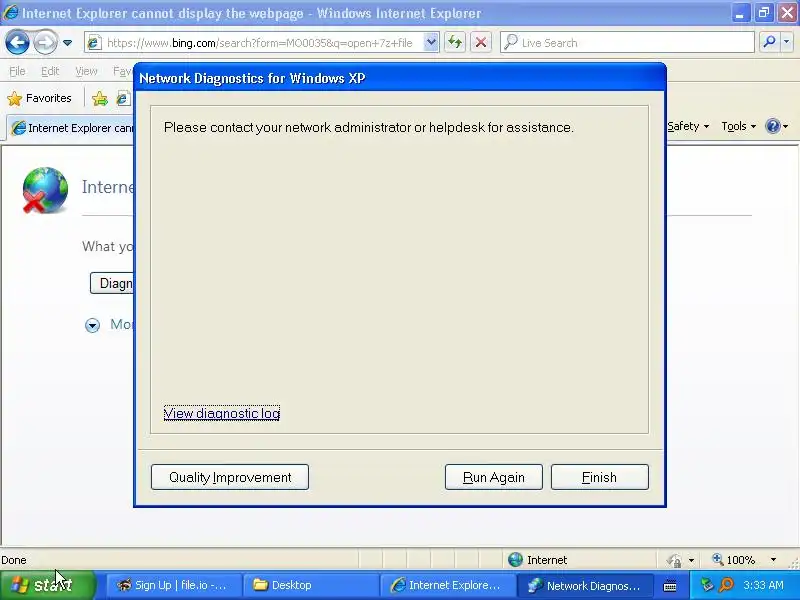
Task: Open the Favorites star button
Action: coord(39,98)
